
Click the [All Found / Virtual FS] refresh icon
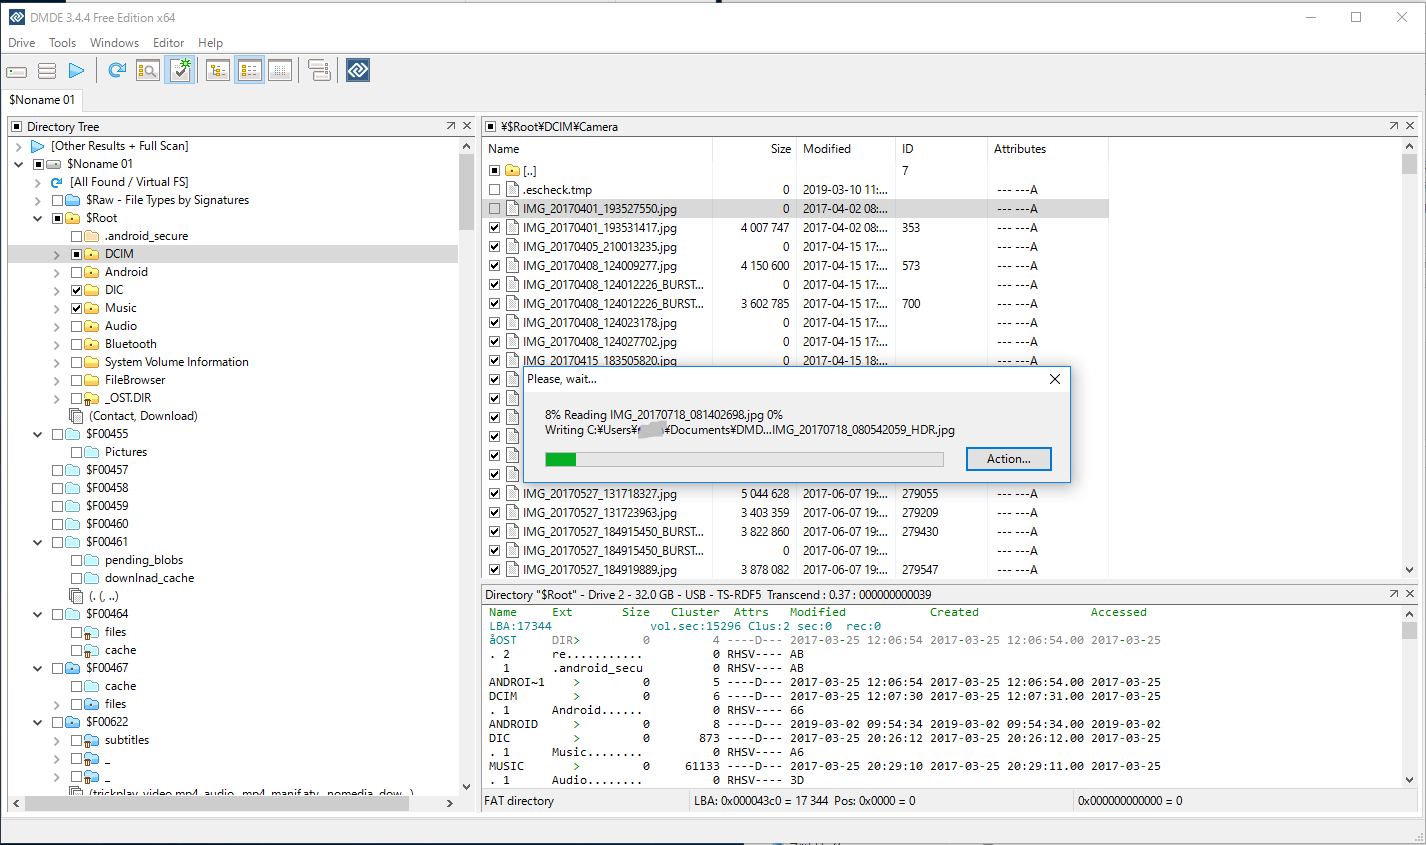coord(57,182)
